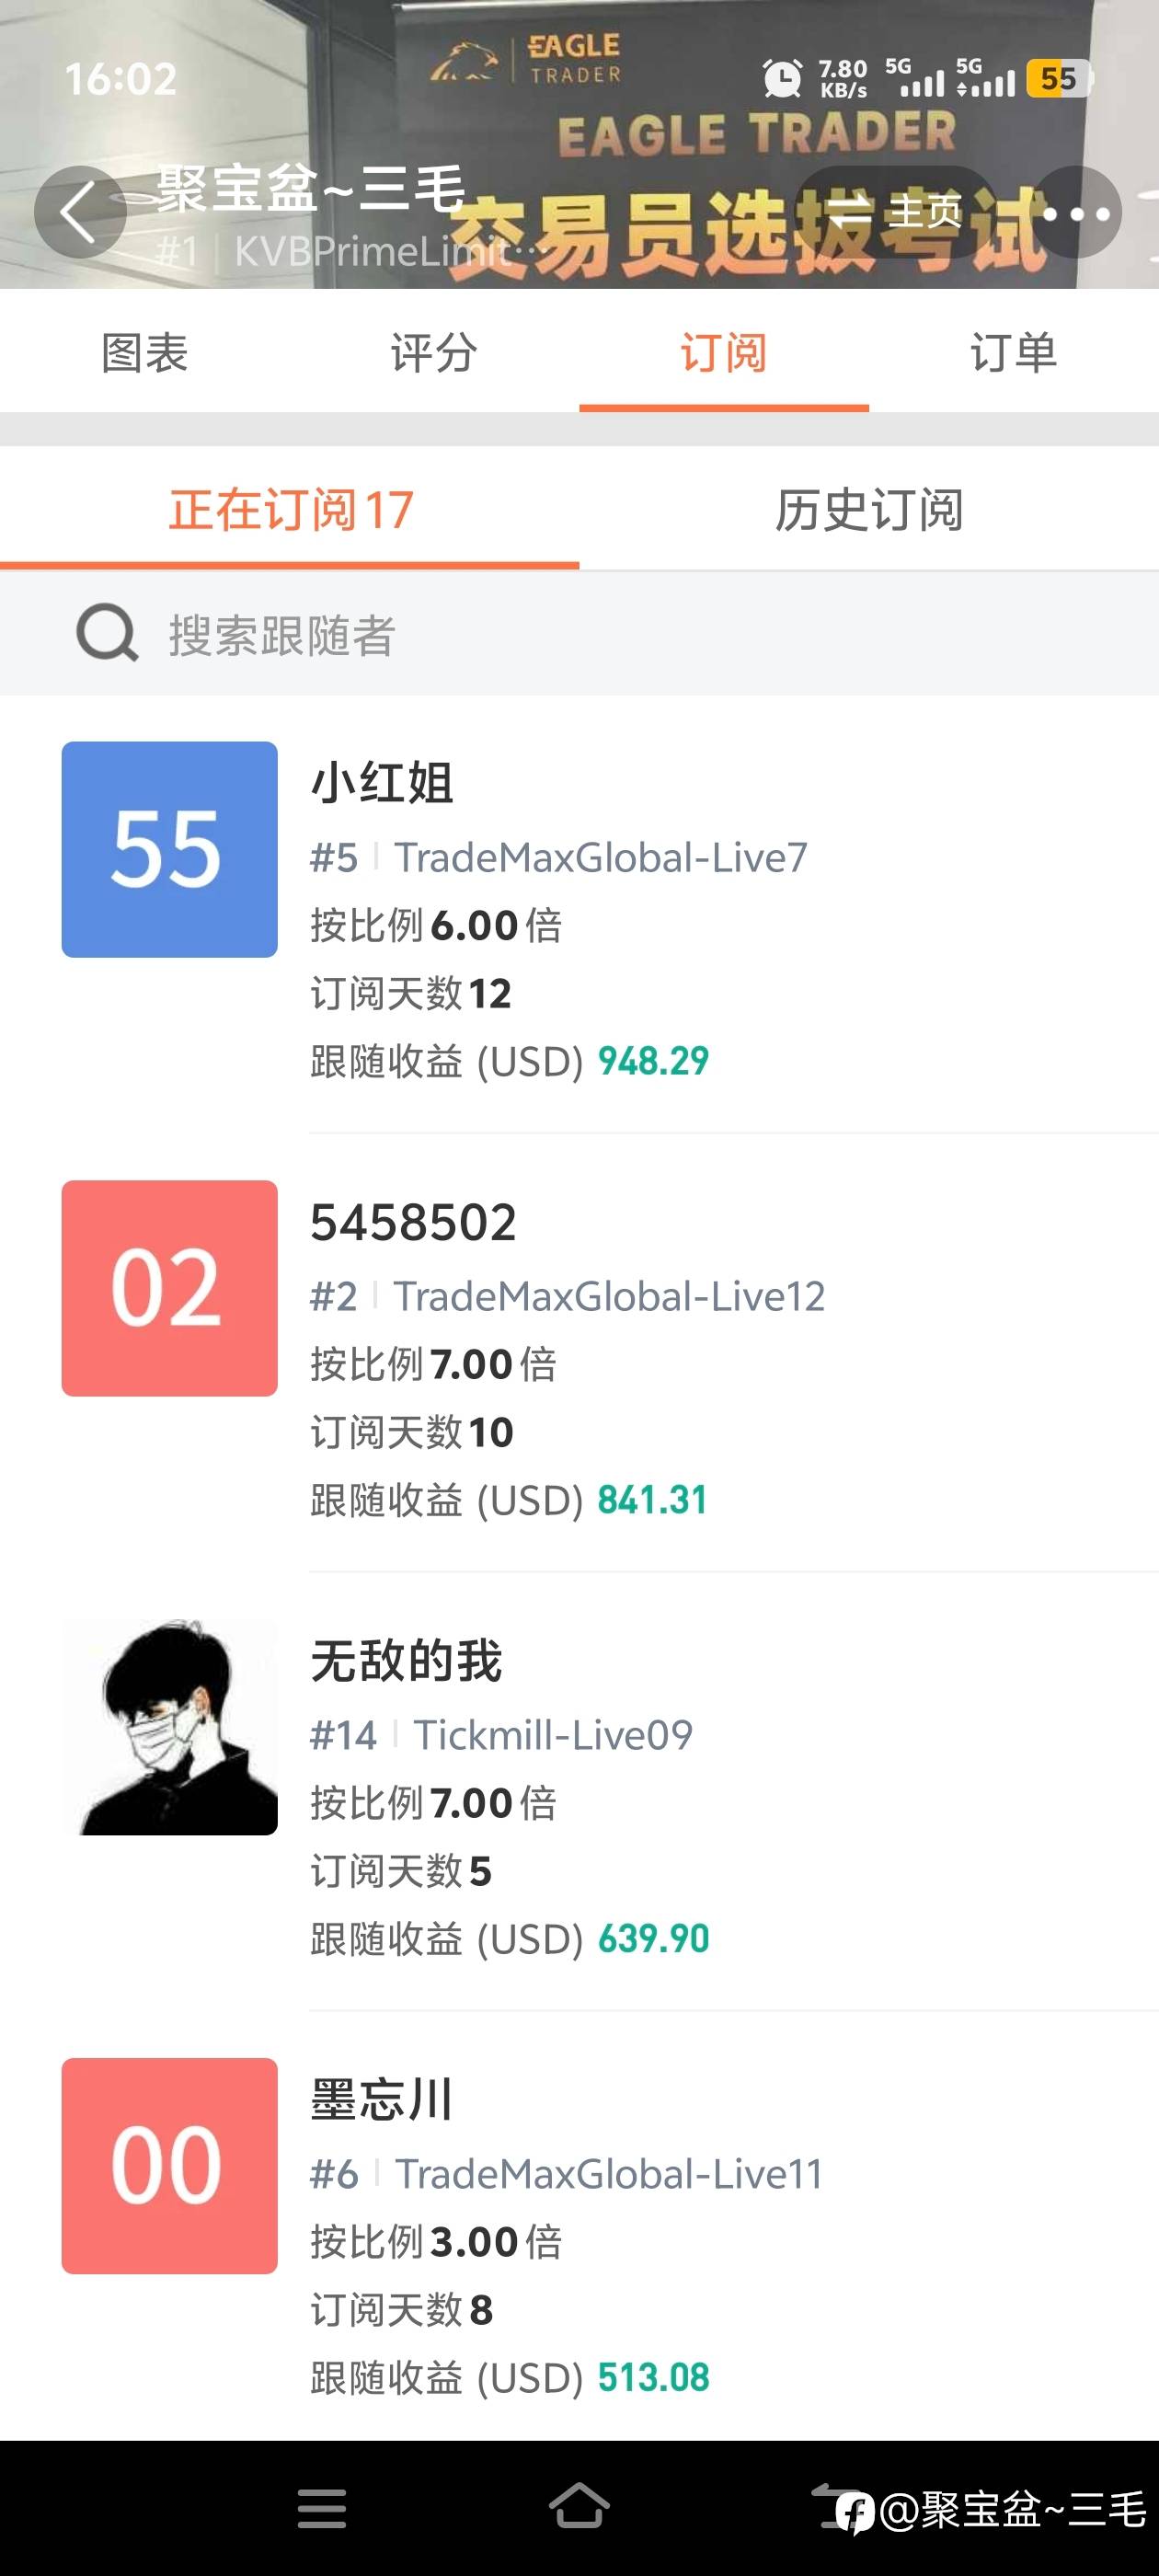Switch to the 评分 tab
This screenshot has height=2576, width=1159.
click(x=434, y=353)
